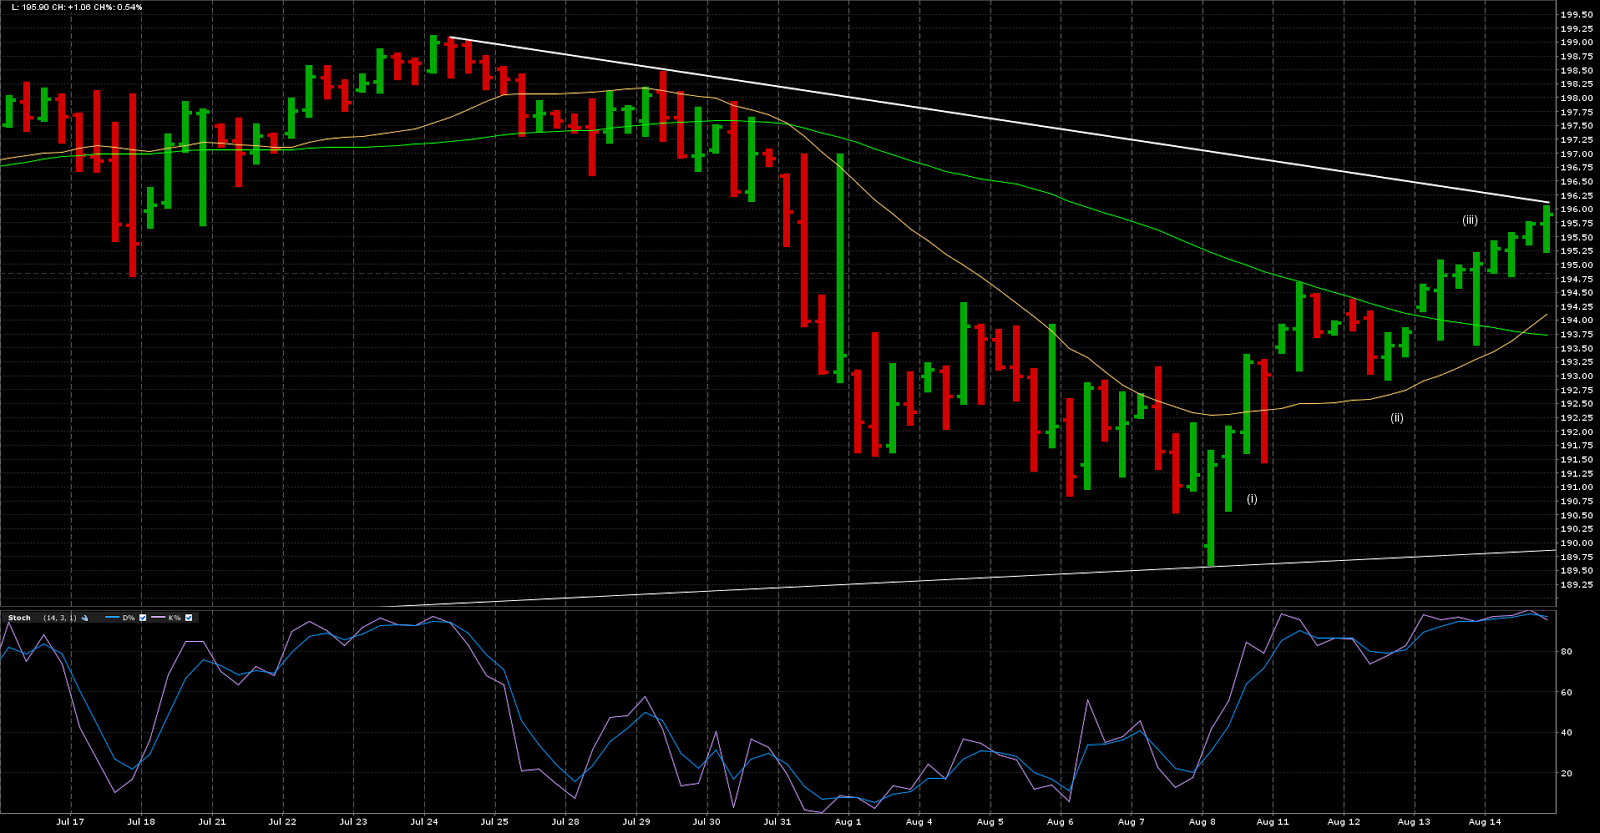The width and height of the screenshot is (1600, 833).
Task: Click the Aug 1 date label
Action: [848, 822]
